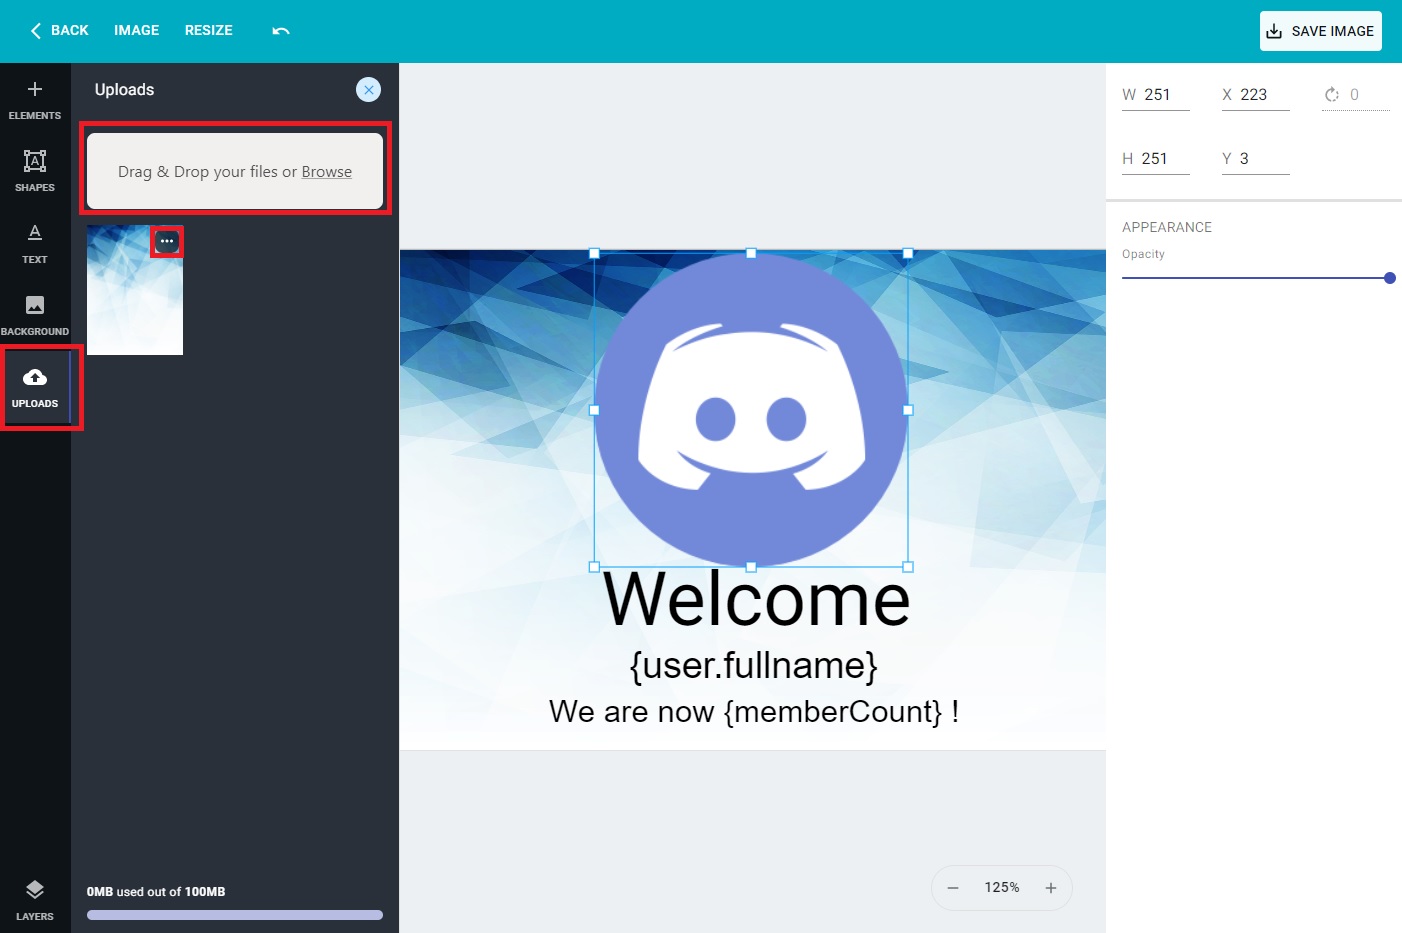Viewport: 1402px width, 933px height.
Task: Click the undo arrow icon
Action: (281, 31)
